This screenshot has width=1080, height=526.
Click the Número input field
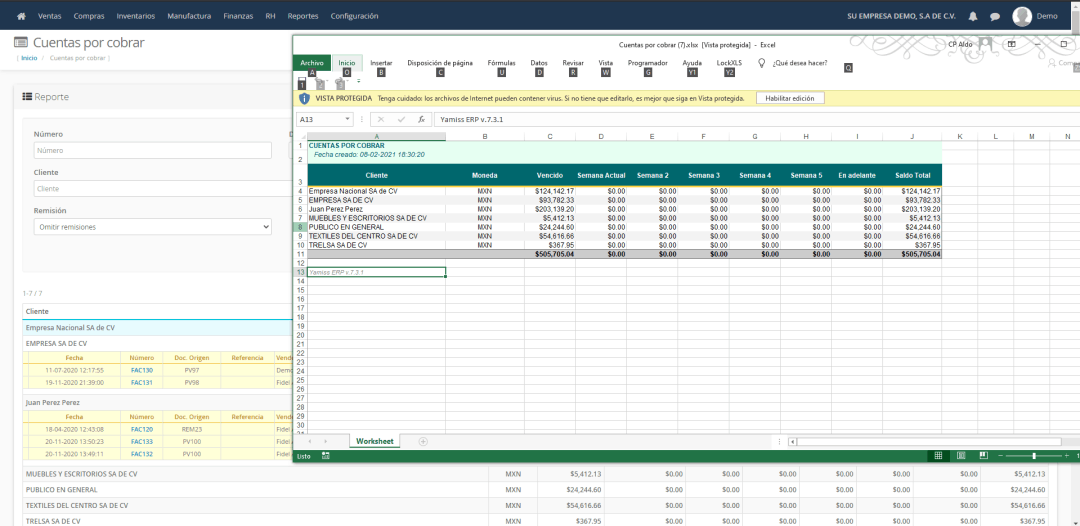coord(152,151)
